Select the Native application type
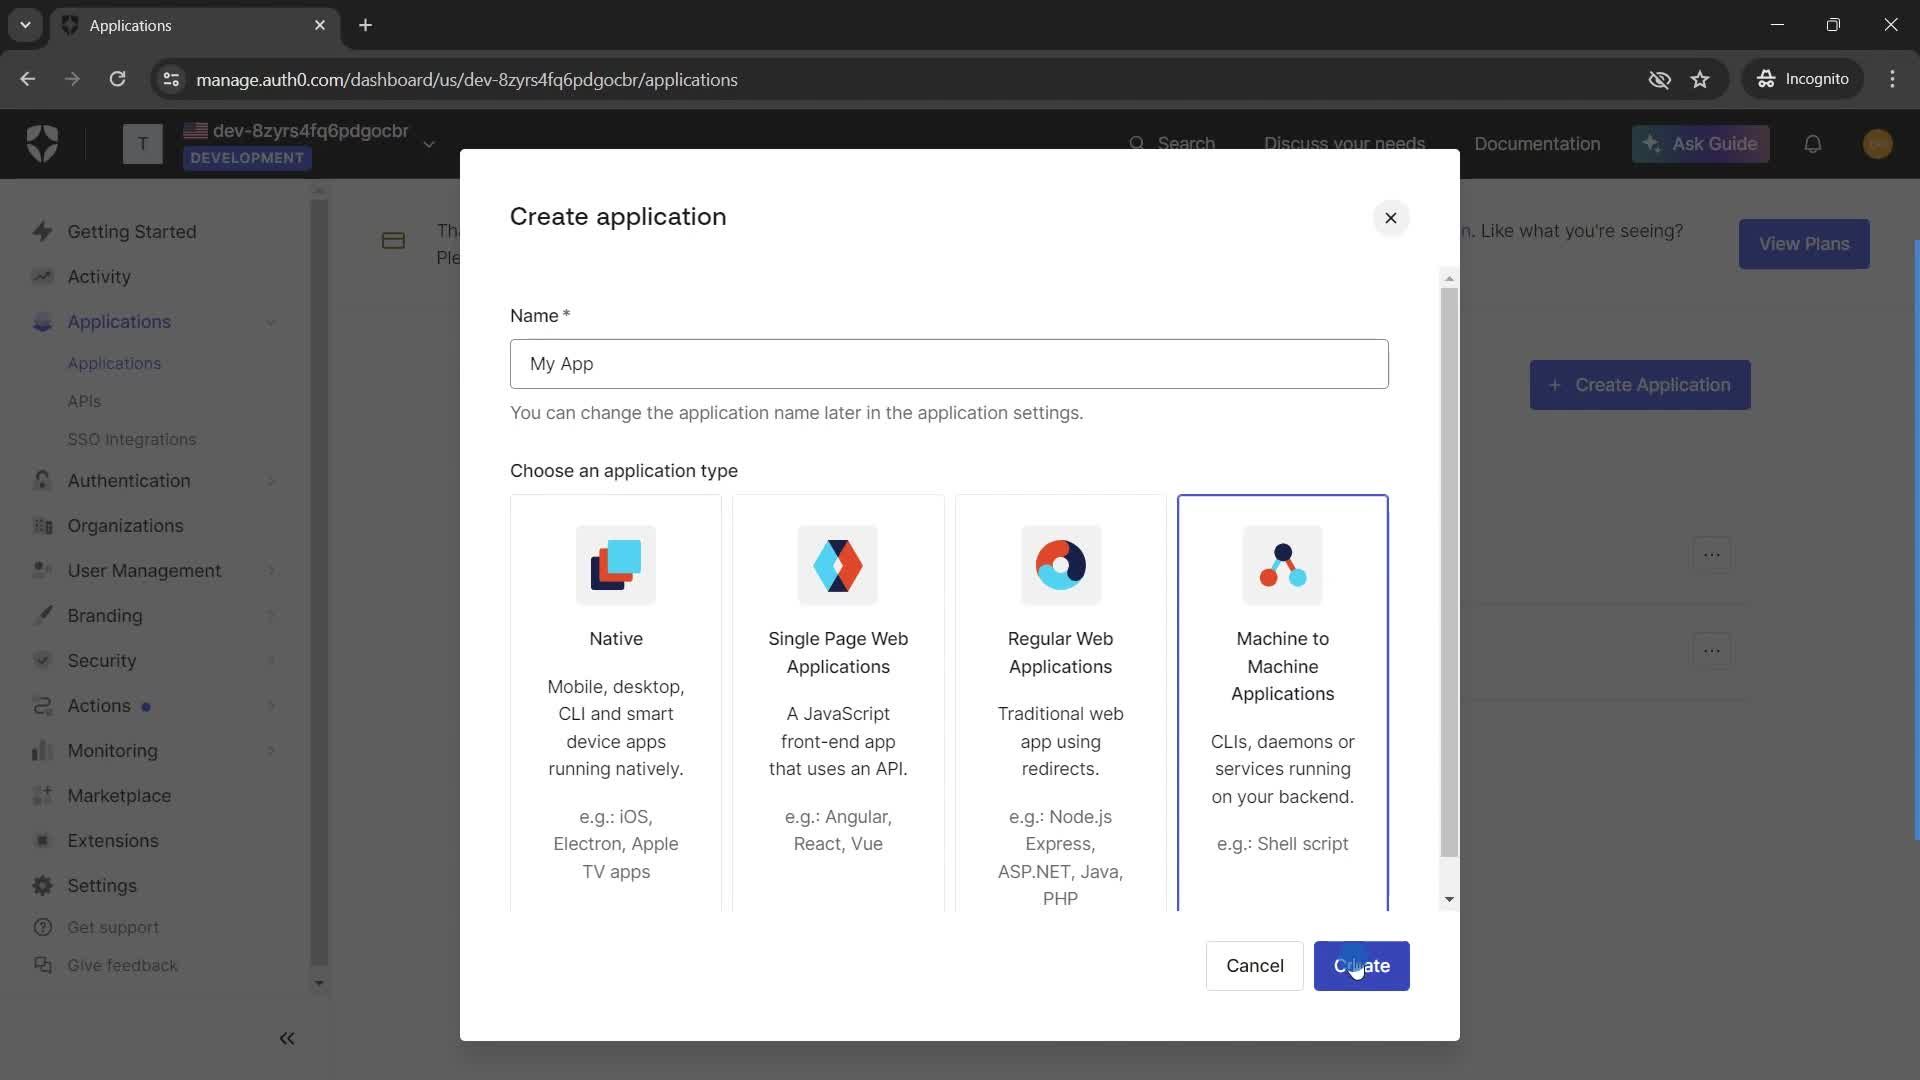 coord(616,703)
